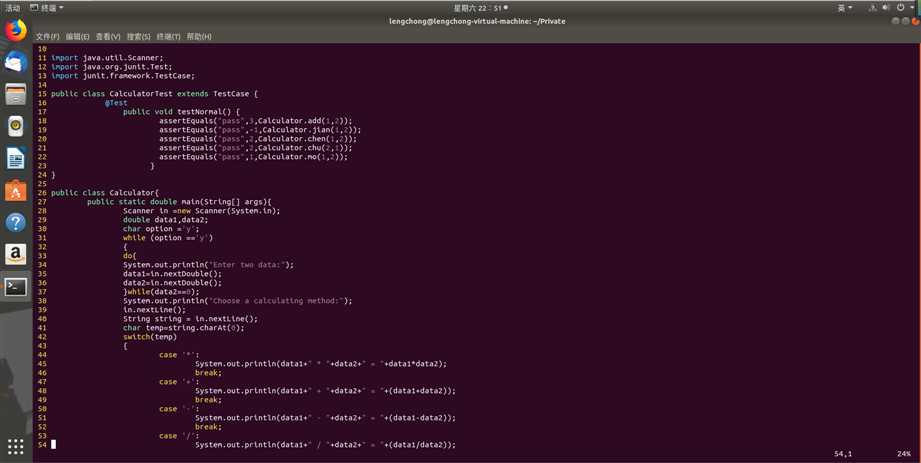Image resolution: width=921 pixels, height=463 pixels.
Task: Click 'Scanner in =new Scanner(System.in);' line
Action: pyautogui.click(x=201, y=211)
